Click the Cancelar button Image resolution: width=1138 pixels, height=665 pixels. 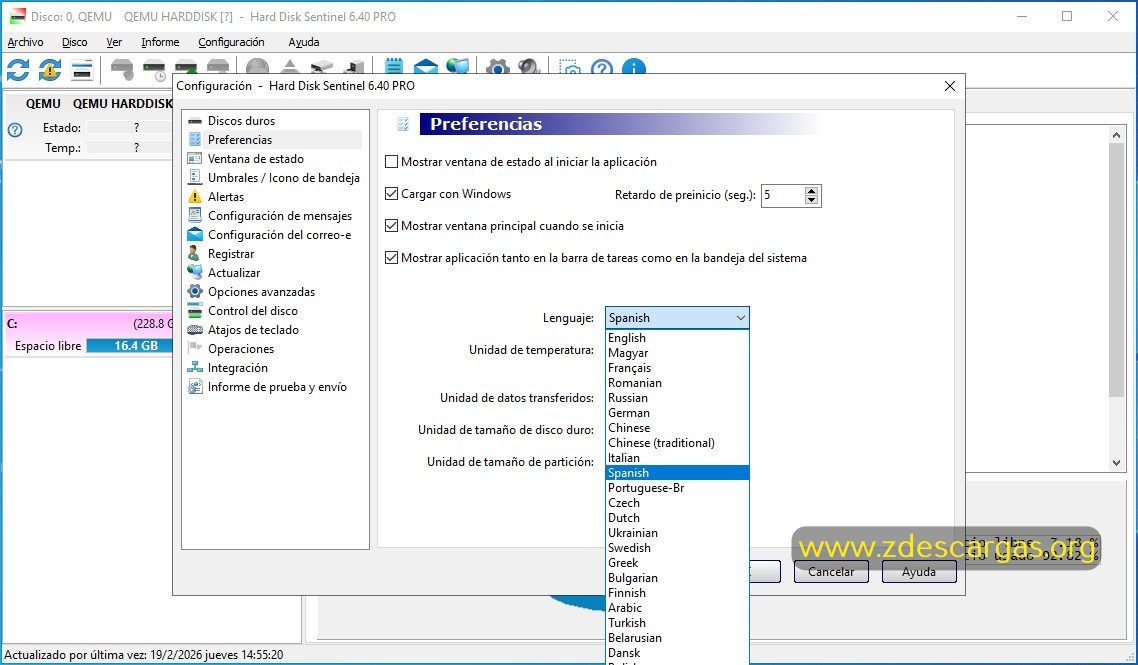(831, 572)
